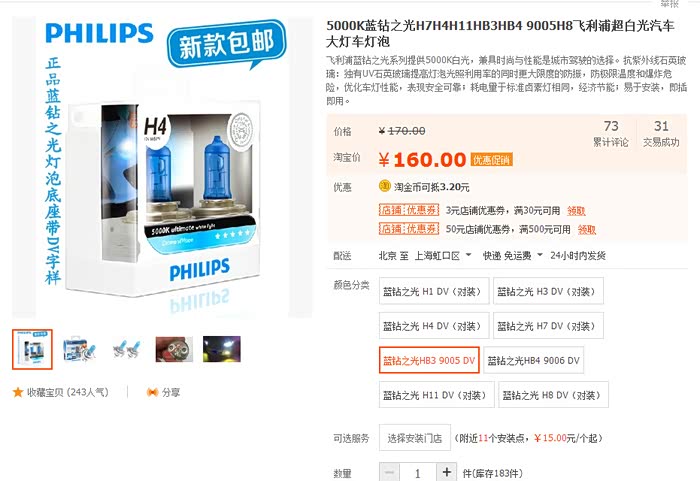The image size is (700, 481).
Task: Open the 快递 免运费 shipping dropdown
Action: click(512, 255)
